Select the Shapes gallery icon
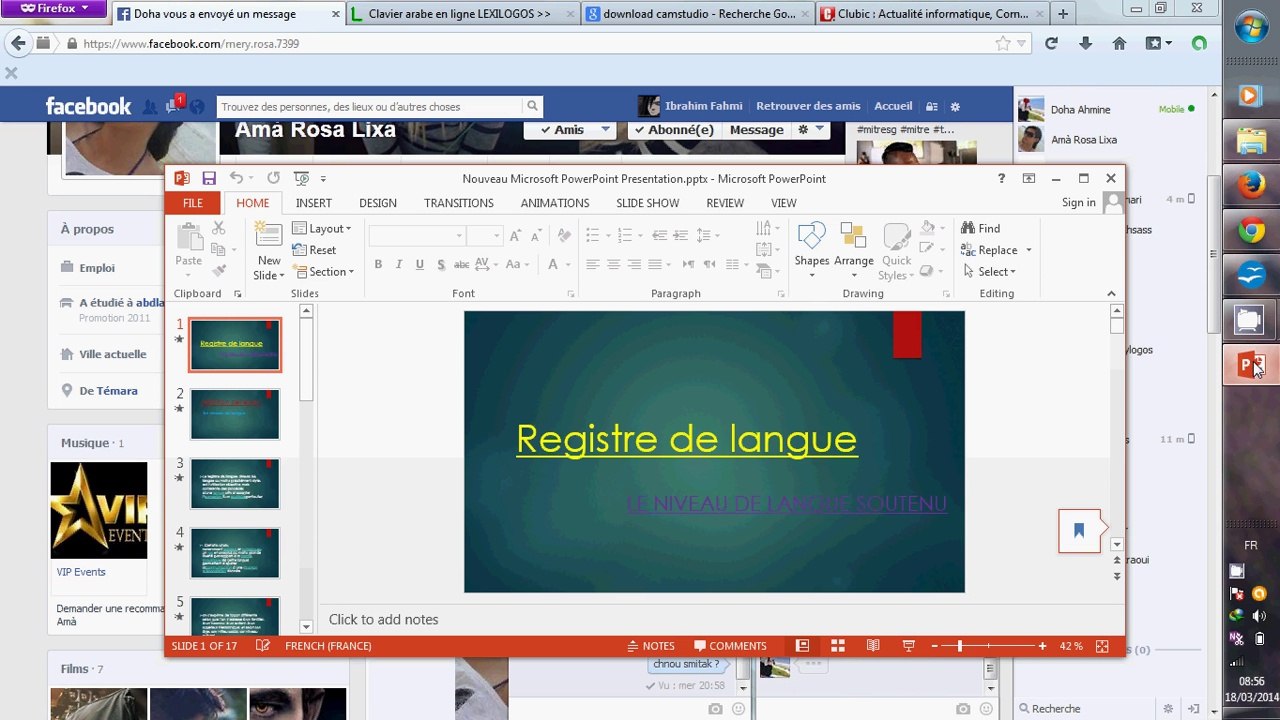This screenshot has width=1280, height=720. [x=812, y=238]
